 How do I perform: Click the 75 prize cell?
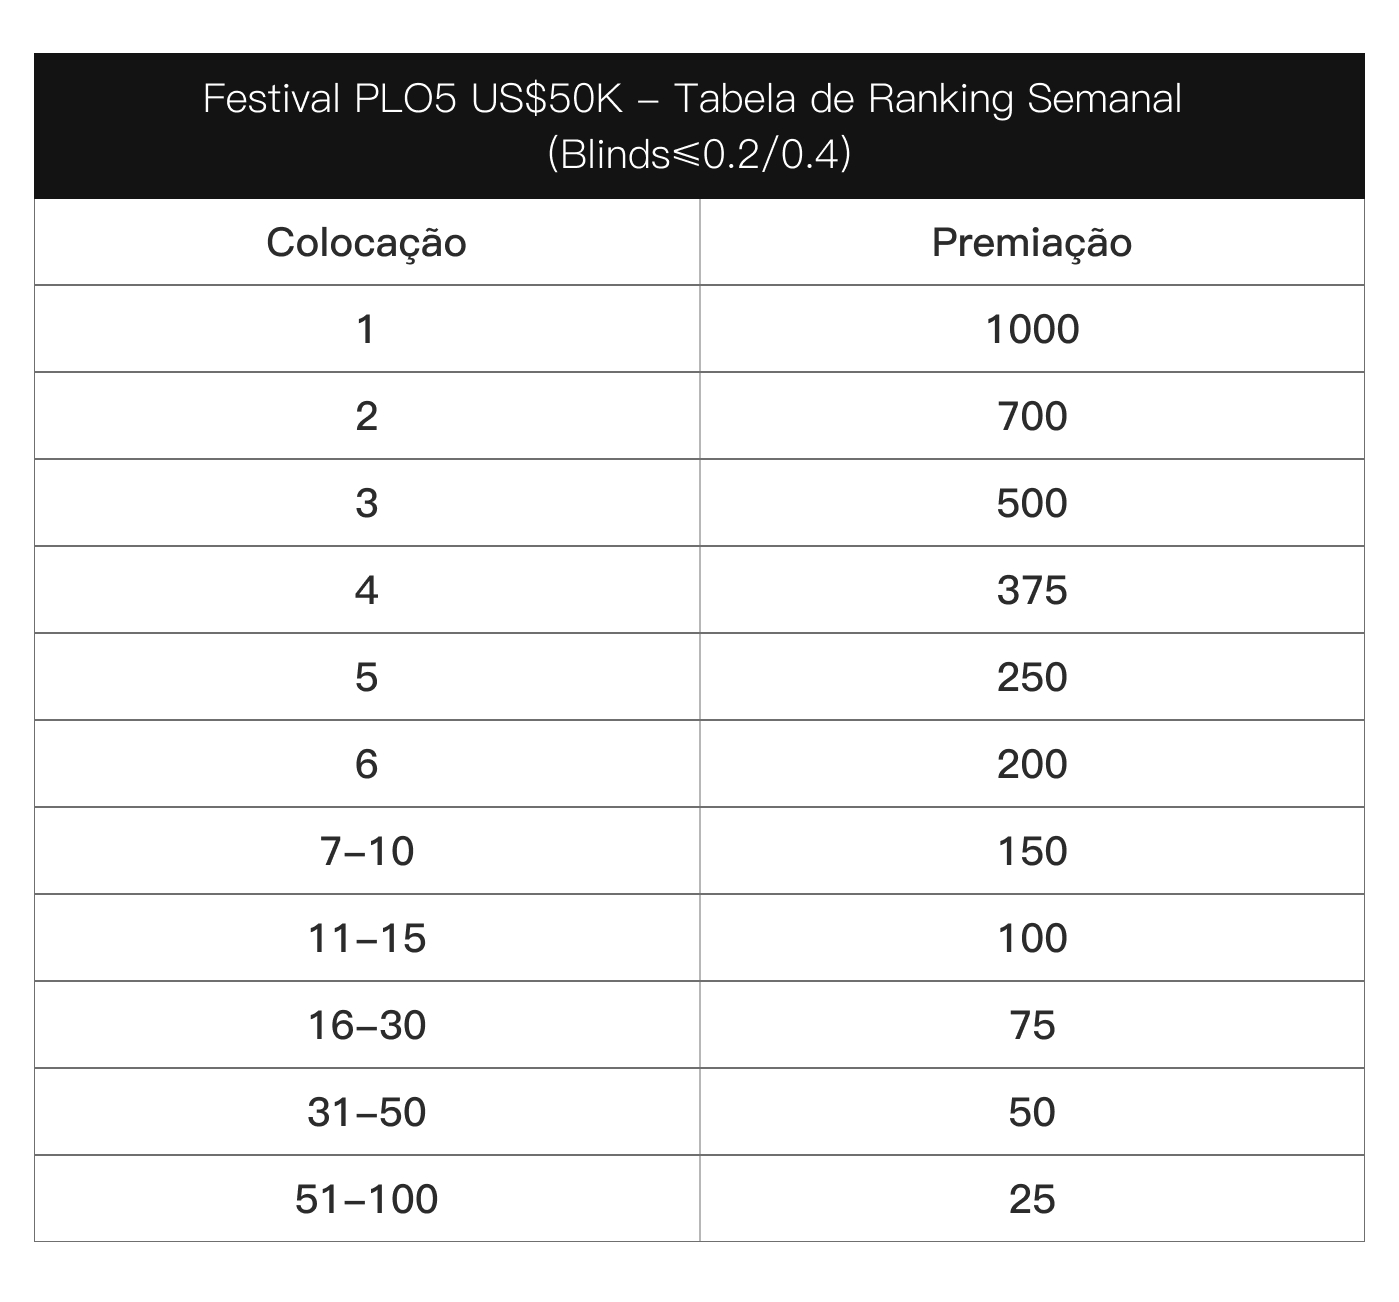[x=1032, y=1025]
